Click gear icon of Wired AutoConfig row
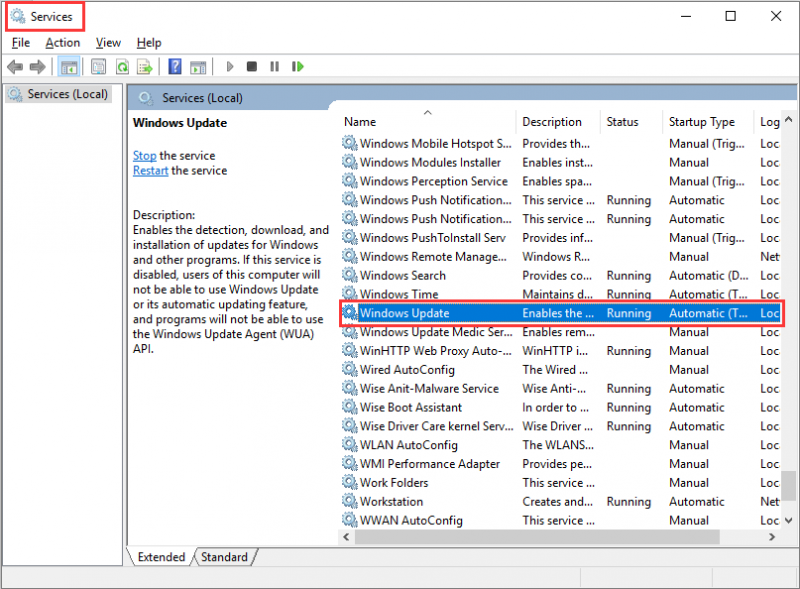The width and height of the screenshot is (800, 589). [349, 369]
